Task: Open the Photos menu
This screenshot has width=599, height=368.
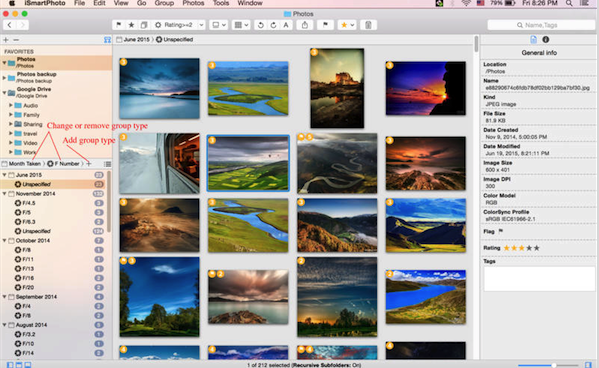Action: point(193,3)
